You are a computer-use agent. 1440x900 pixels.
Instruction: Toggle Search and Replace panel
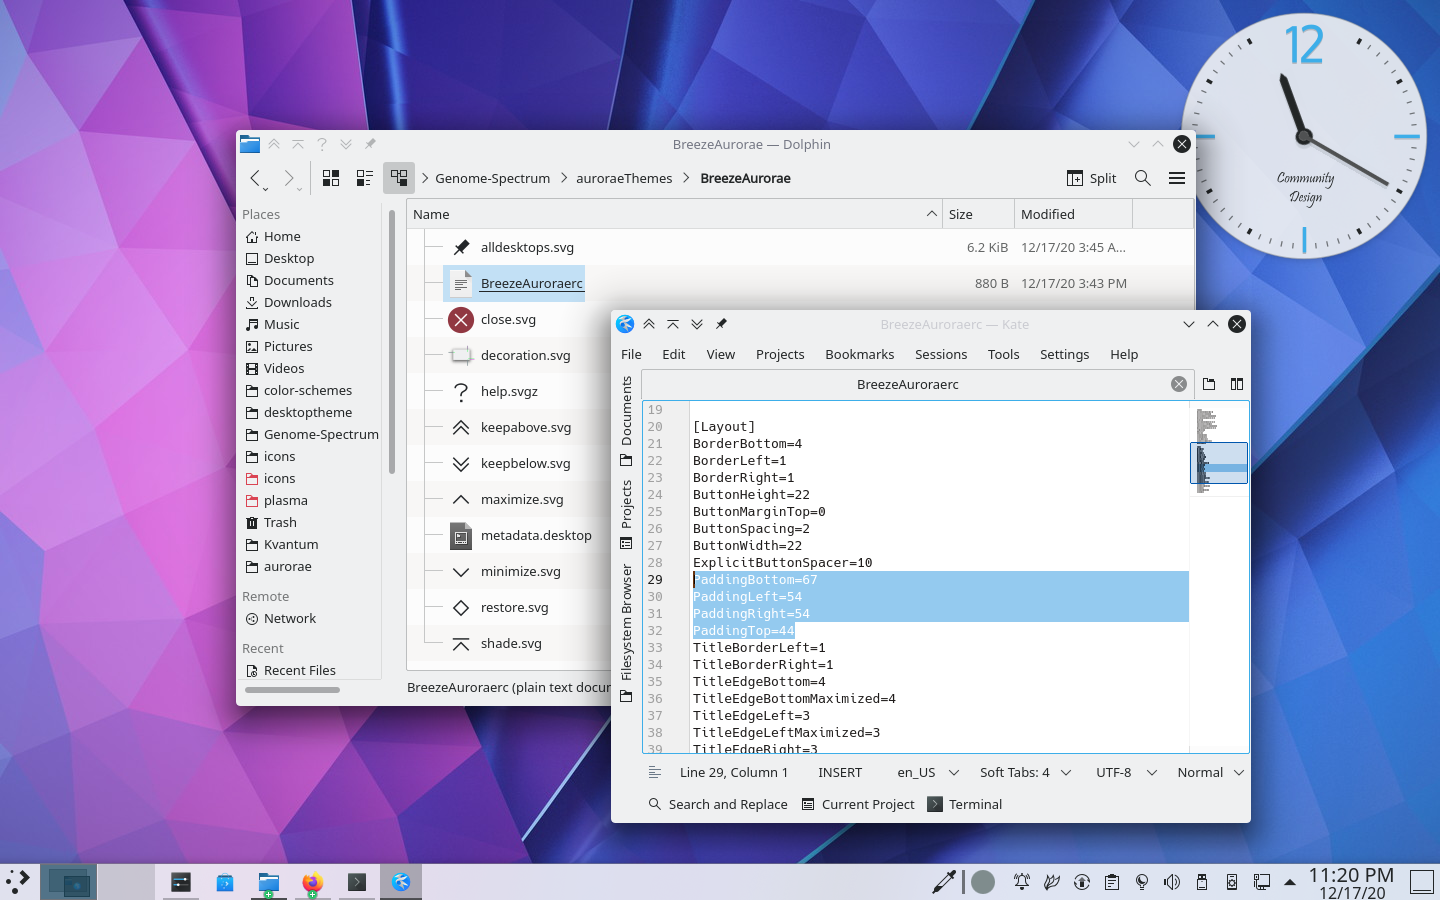click(x=718, y=804)
